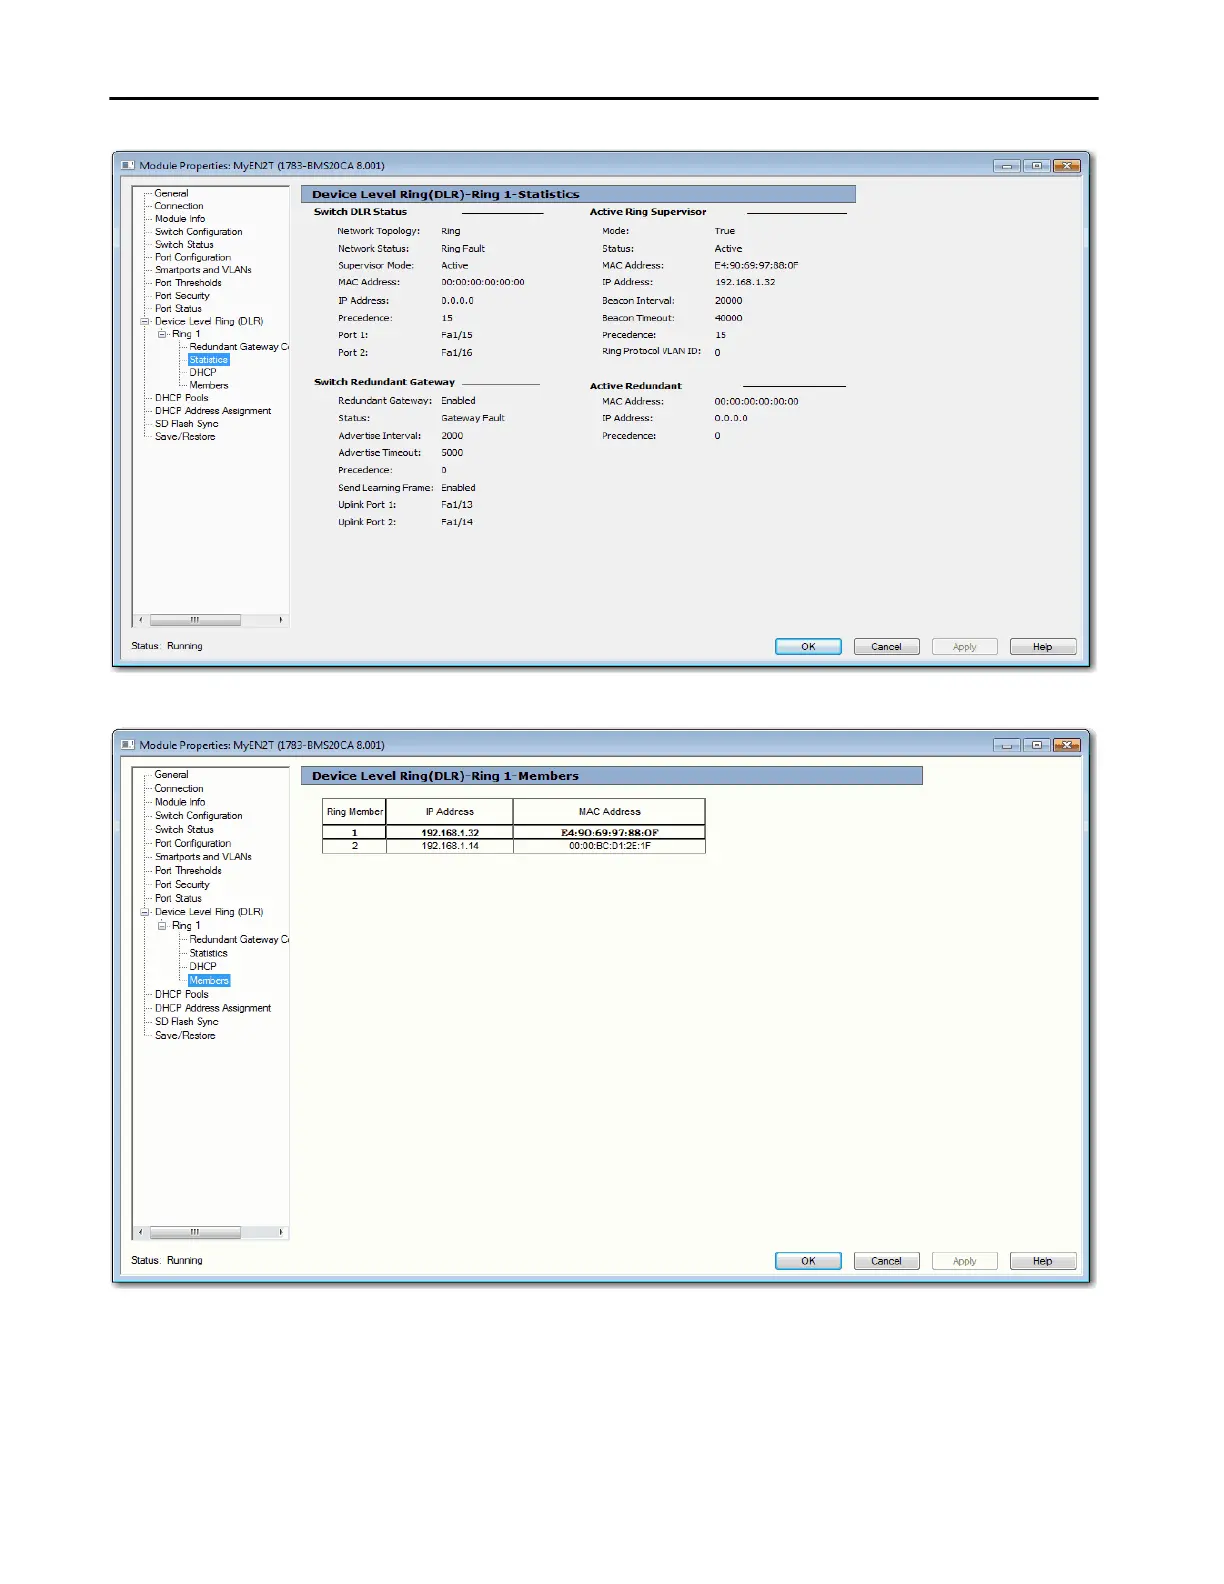
Task: Click tree scrollbar thumb in Statistics window
Action: click(195, 620)
